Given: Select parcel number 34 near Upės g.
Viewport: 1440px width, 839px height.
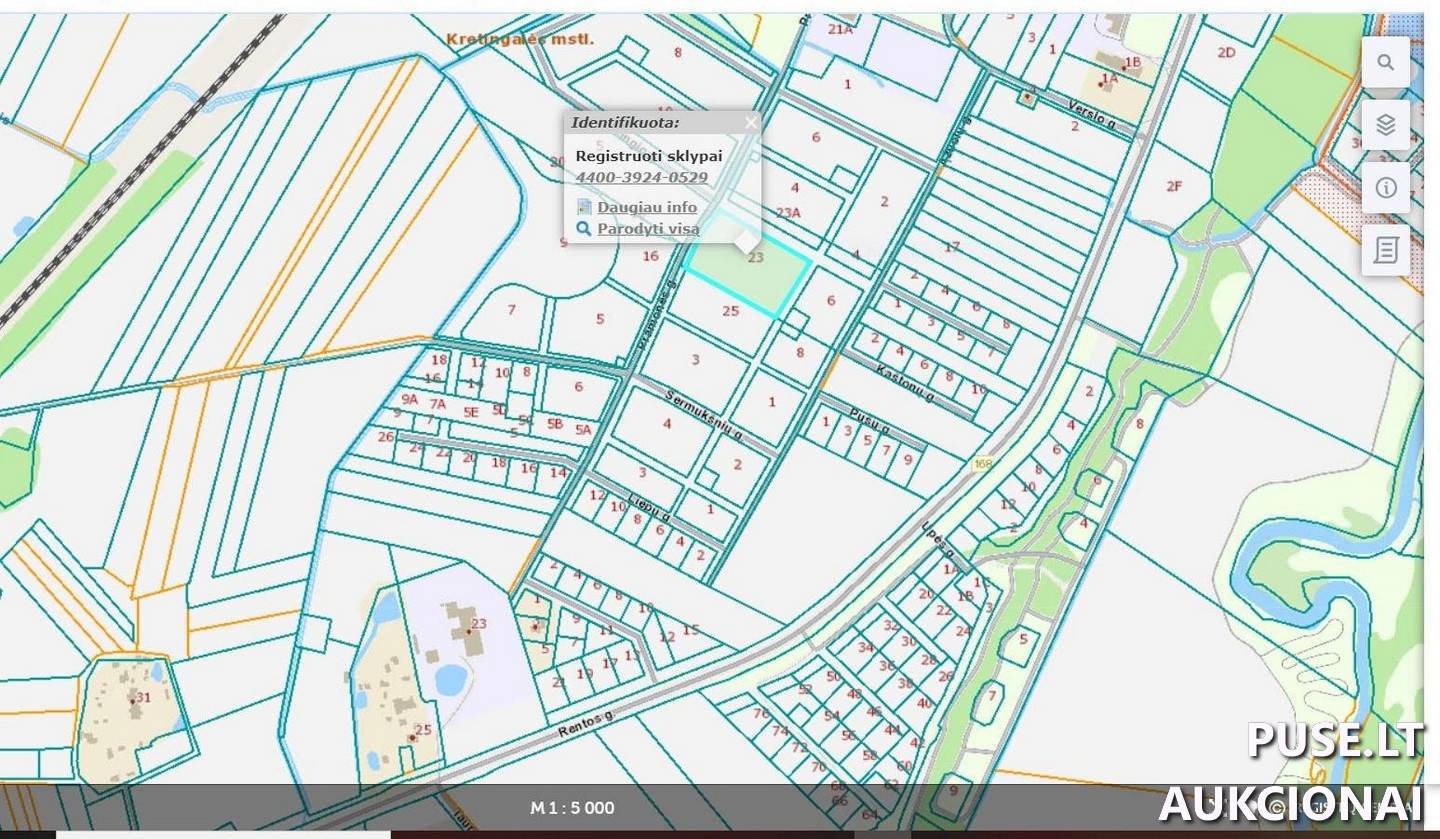Looking at the screenshot, I should click(866, 647).
